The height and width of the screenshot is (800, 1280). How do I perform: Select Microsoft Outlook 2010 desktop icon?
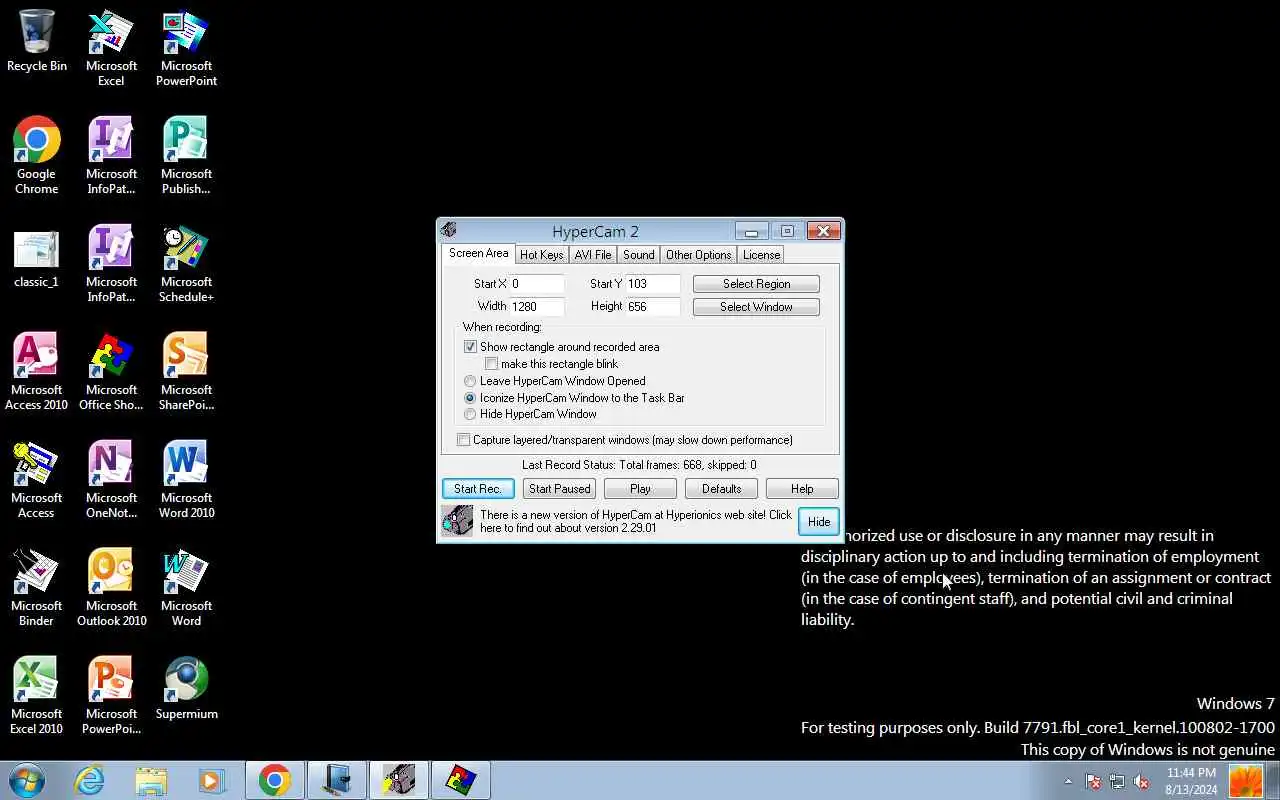pyautogui.click(x=111, y=588)
